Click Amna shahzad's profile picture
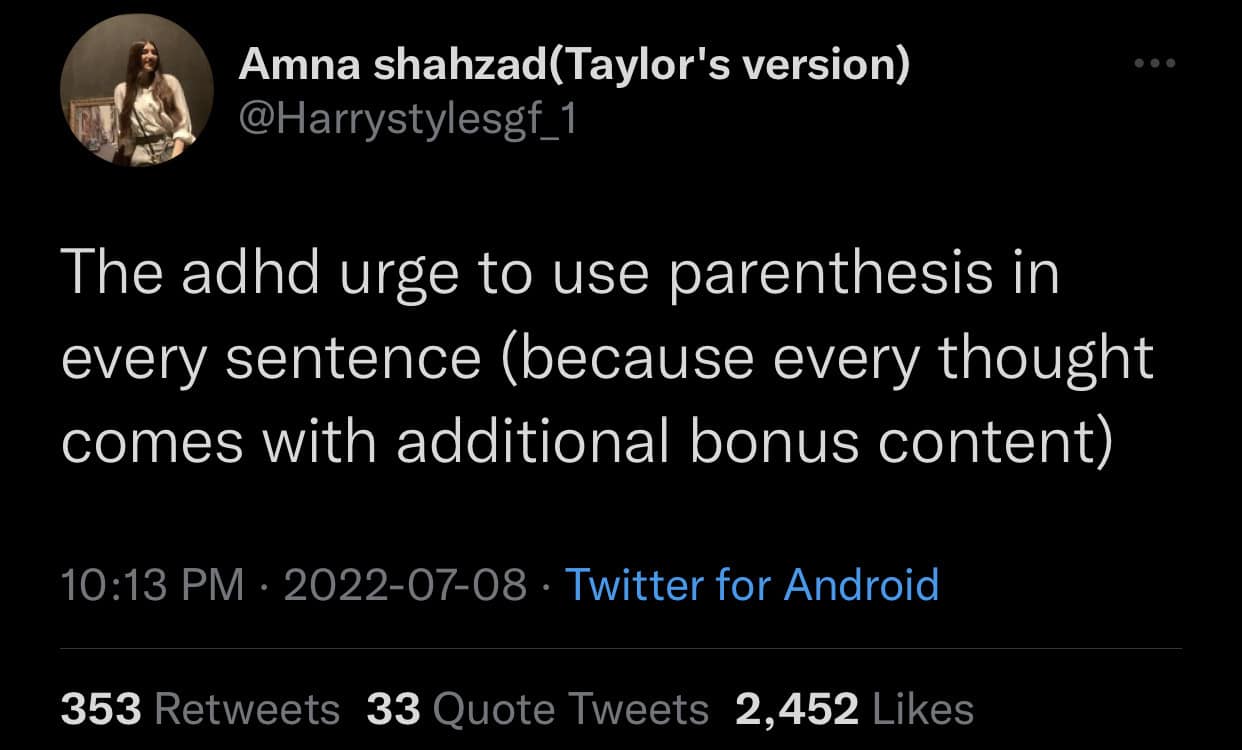Viewport: 1242px width, 750px height. [x=137, y=90]
